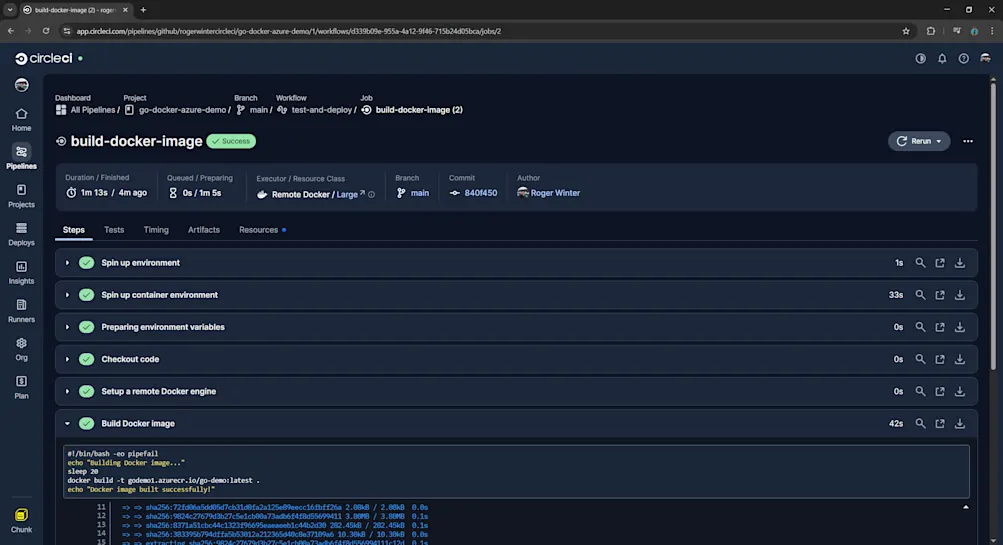Open the user profile avatar menu

pyautogui.click(x=985, y=58)
